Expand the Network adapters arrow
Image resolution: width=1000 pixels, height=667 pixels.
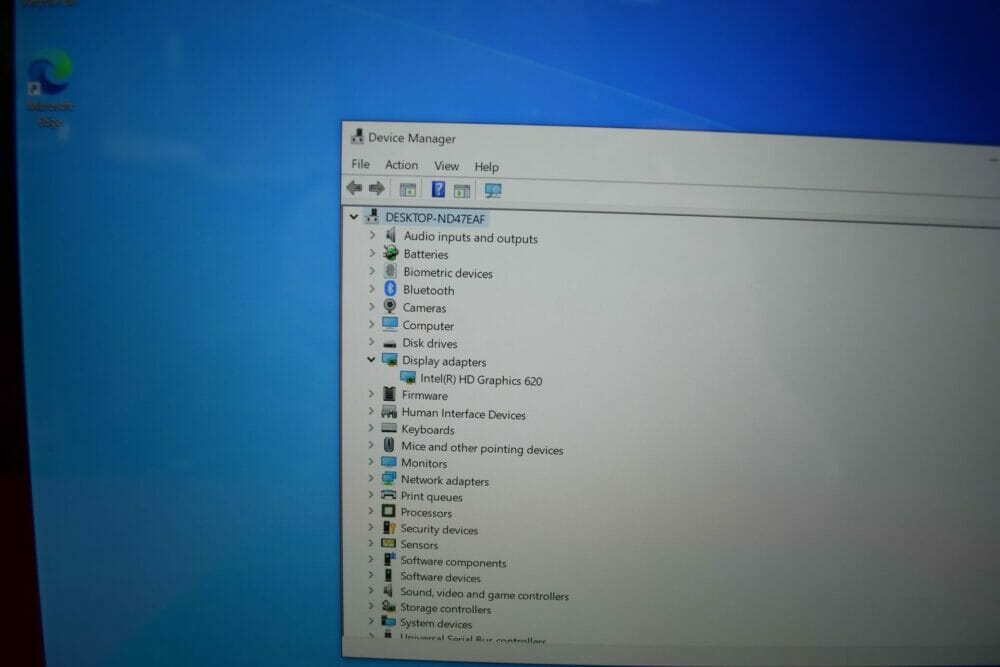click(371, 478)
